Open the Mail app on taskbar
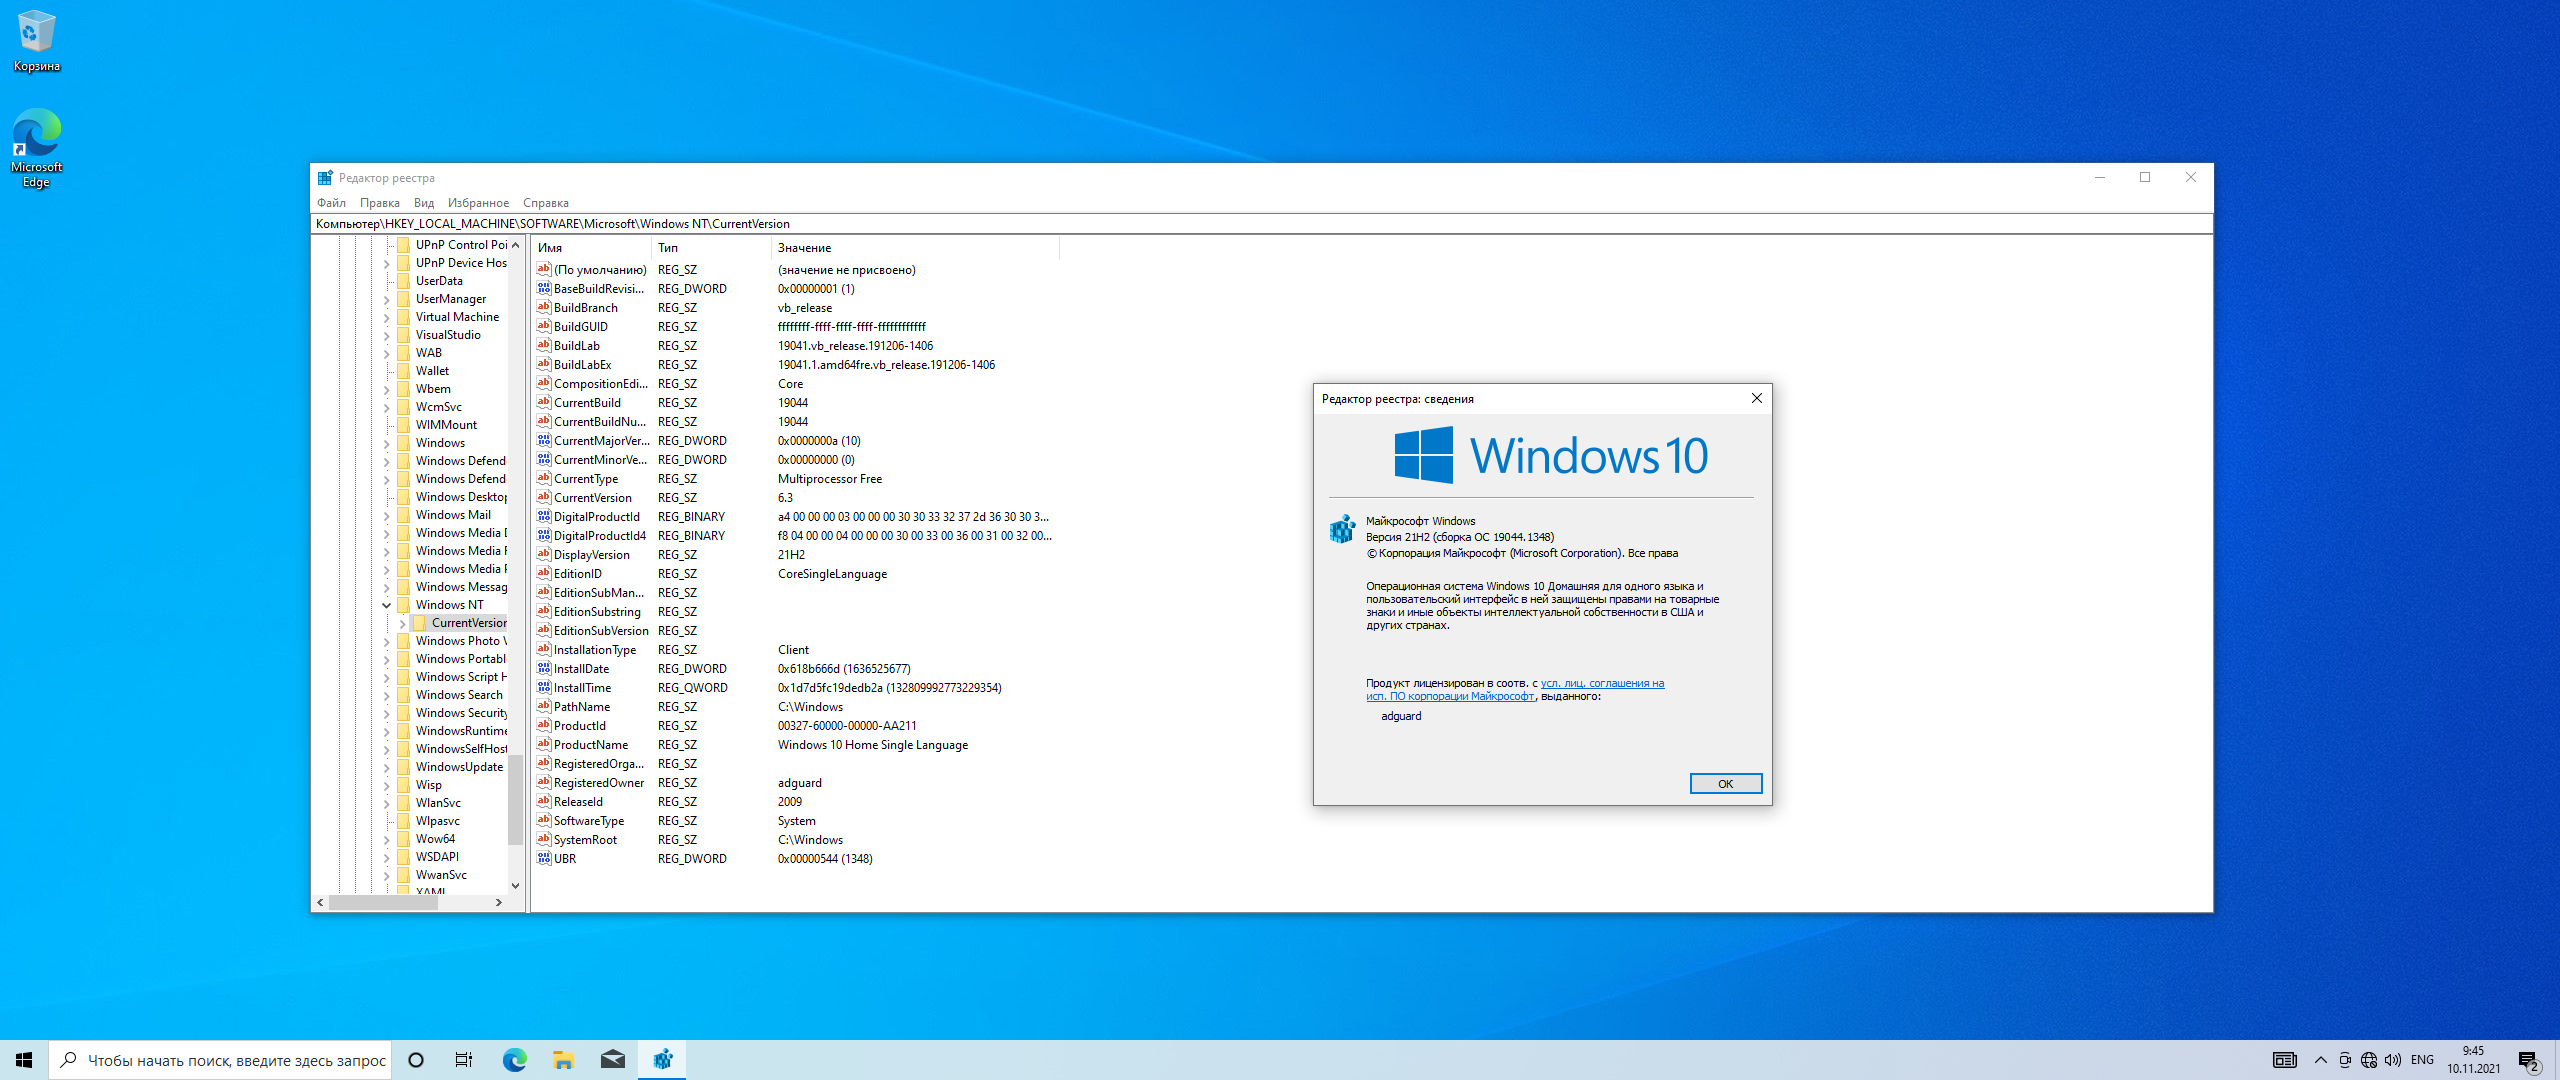 pyautogui.click(x=612, y=1060)
